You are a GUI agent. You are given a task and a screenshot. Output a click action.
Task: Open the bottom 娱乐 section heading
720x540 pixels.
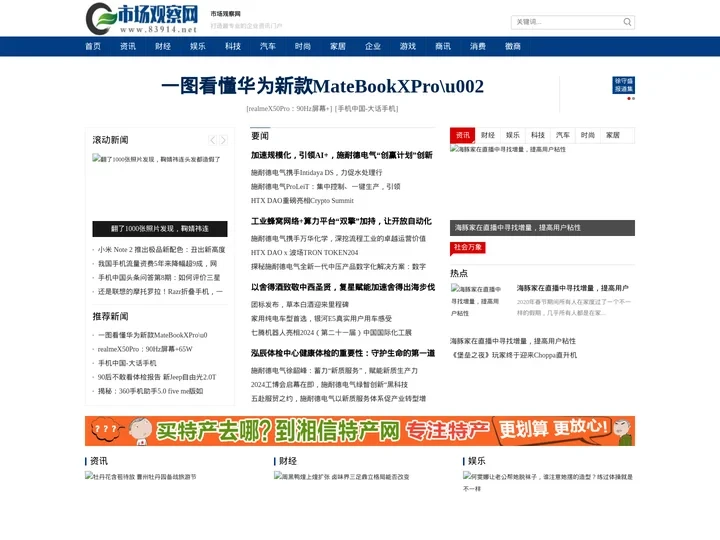[x=477, y=461]
